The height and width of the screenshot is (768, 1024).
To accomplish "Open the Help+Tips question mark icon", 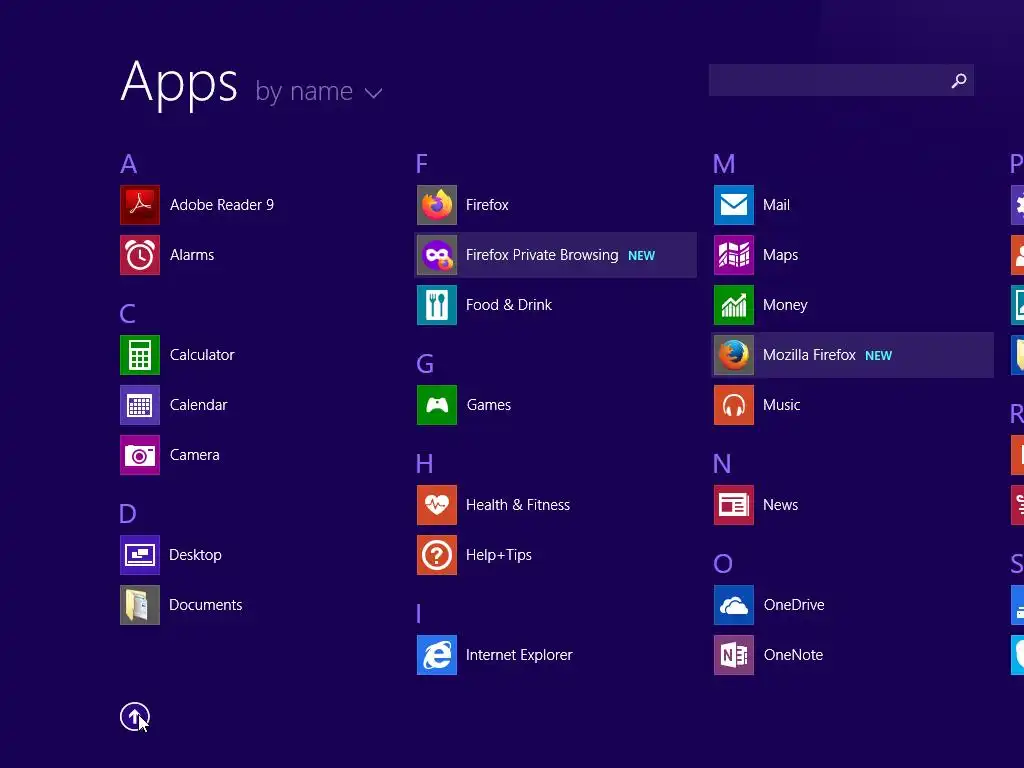I will tap(437, 554).
